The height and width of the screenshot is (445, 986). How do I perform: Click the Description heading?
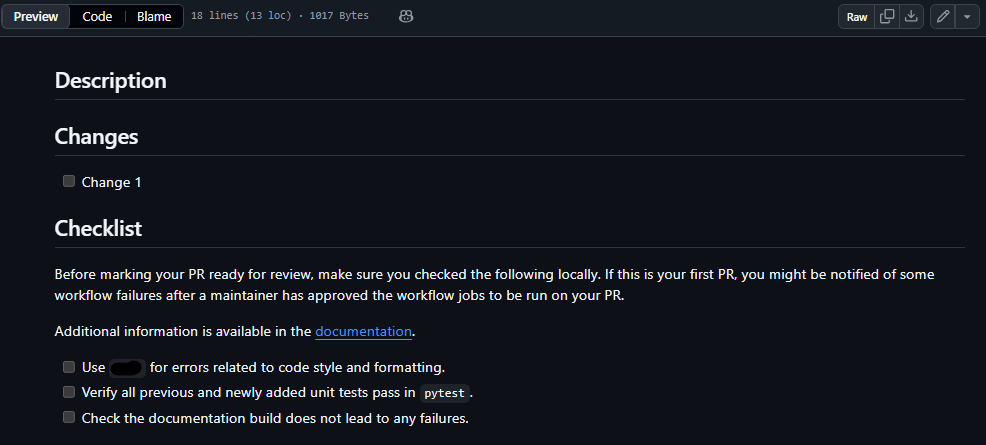pyautogui.click(x=110, y=80)
